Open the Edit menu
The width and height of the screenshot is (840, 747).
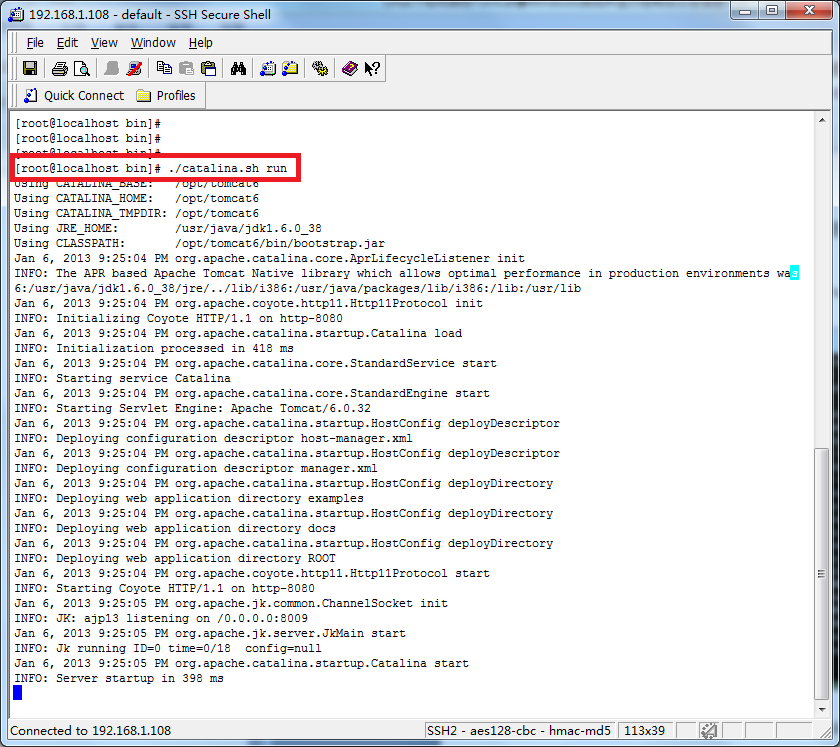(x=67, y=43)
